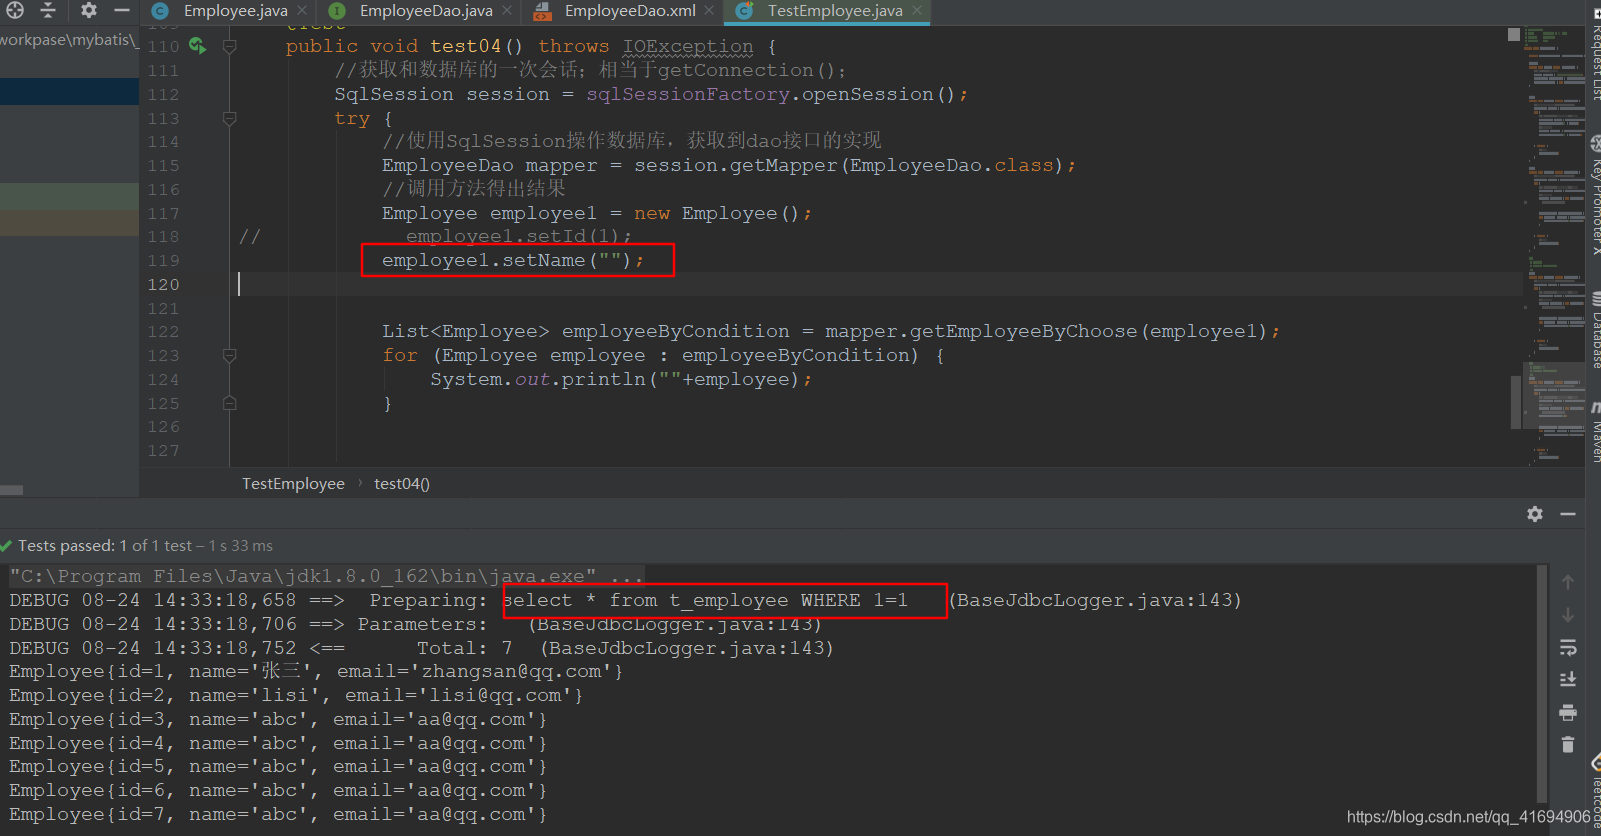Image resolution: width=1601 pixels, height=836 pixels.
Task: Run test04 using the green gutter icon
Action: (198, 45)
